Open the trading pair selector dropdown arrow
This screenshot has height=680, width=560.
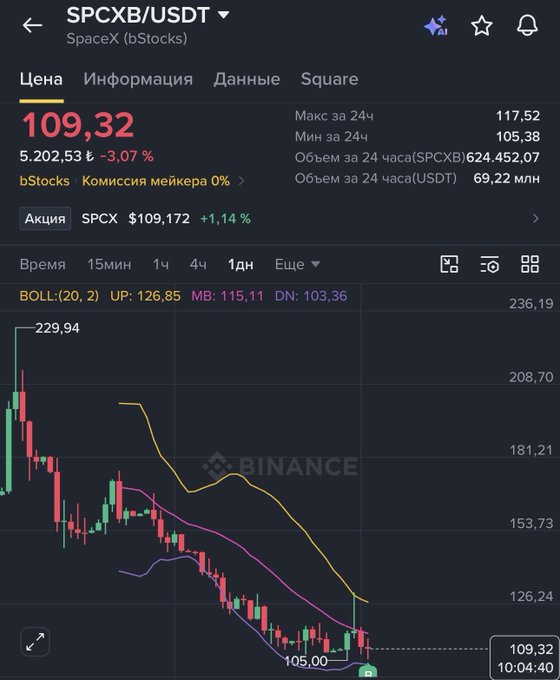223,15
